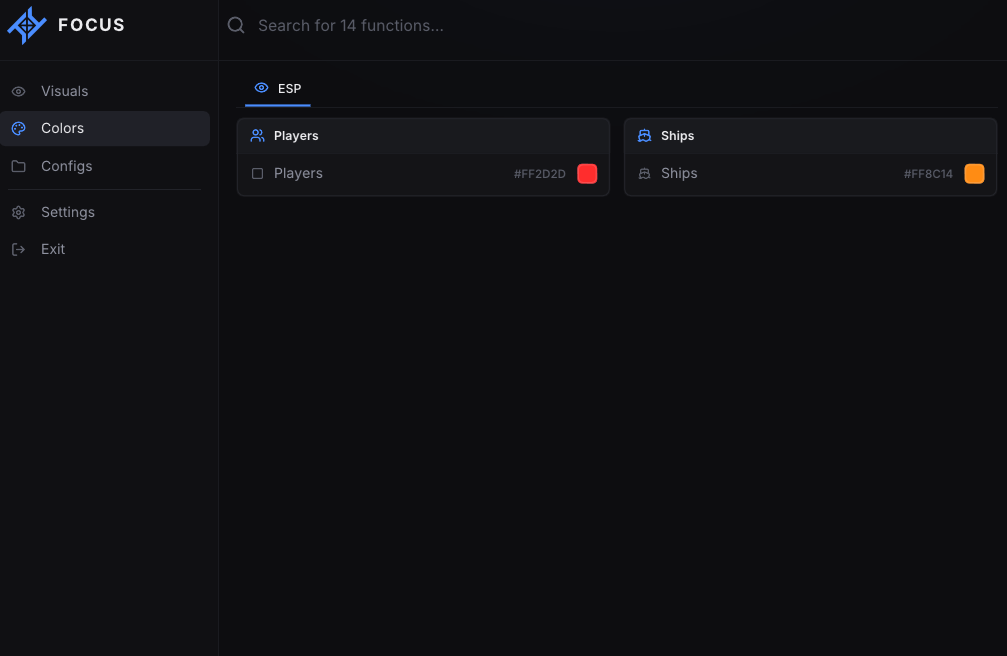Select the Visuals eye icon in sidebar
Image resolution: width=1007 pixels, height=656 pixels.
[x=19, y=91]
